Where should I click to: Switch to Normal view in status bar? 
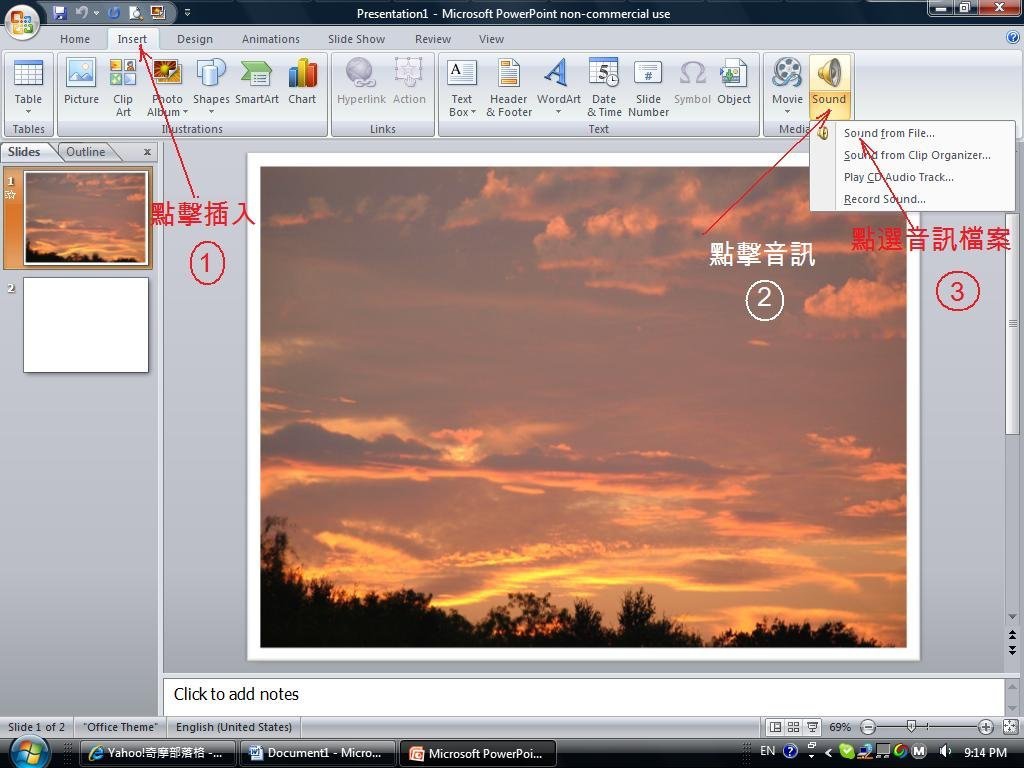click(x=775, y=727)
